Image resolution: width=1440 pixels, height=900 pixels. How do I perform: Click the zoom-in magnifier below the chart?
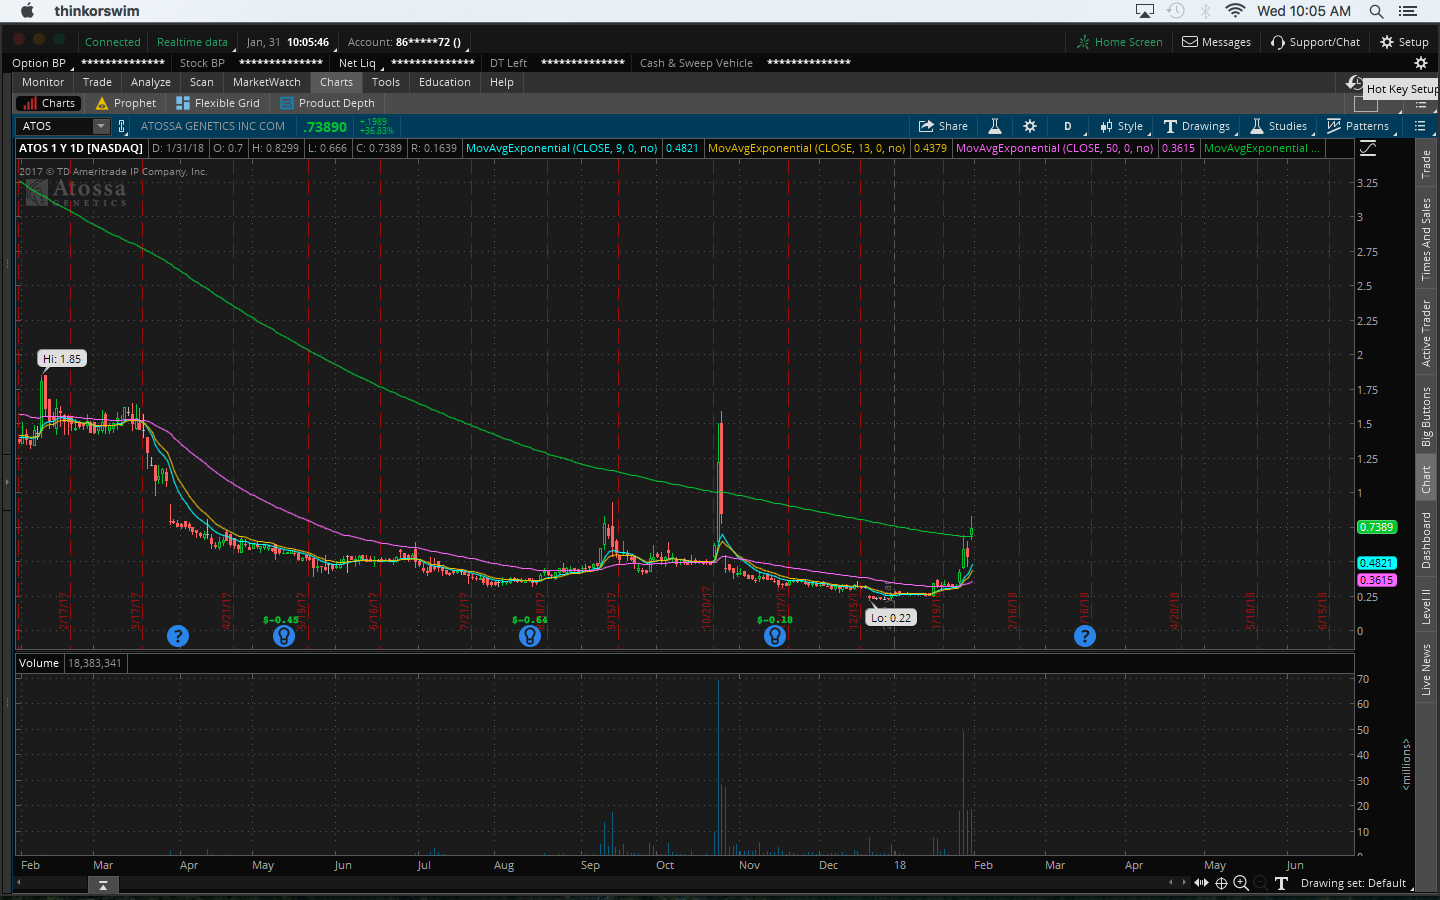point(1241,883)
